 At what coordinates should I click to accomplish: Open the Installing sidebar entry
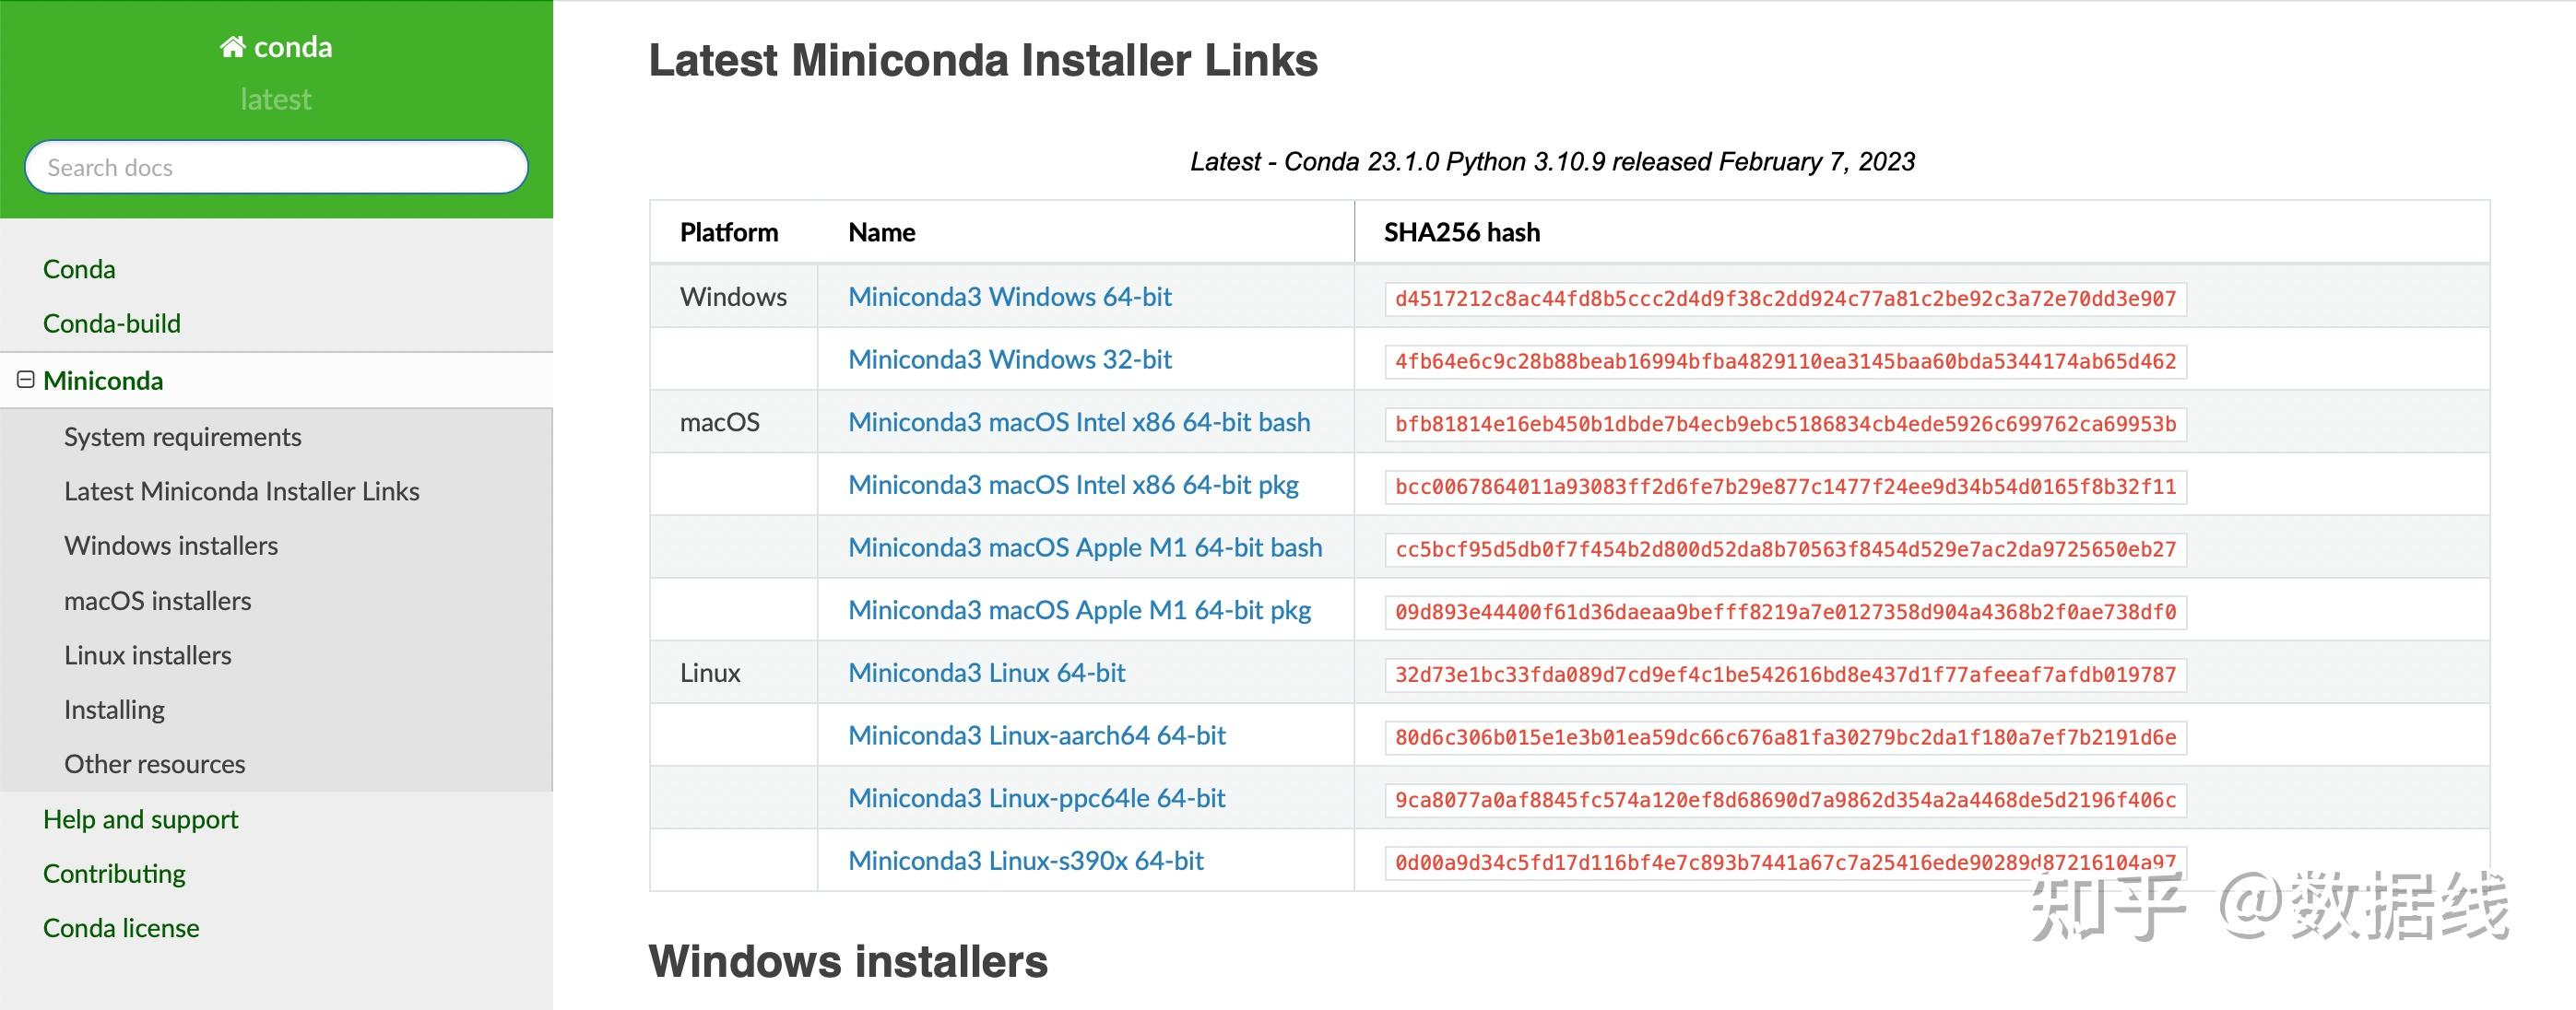(x=114, y=710)
